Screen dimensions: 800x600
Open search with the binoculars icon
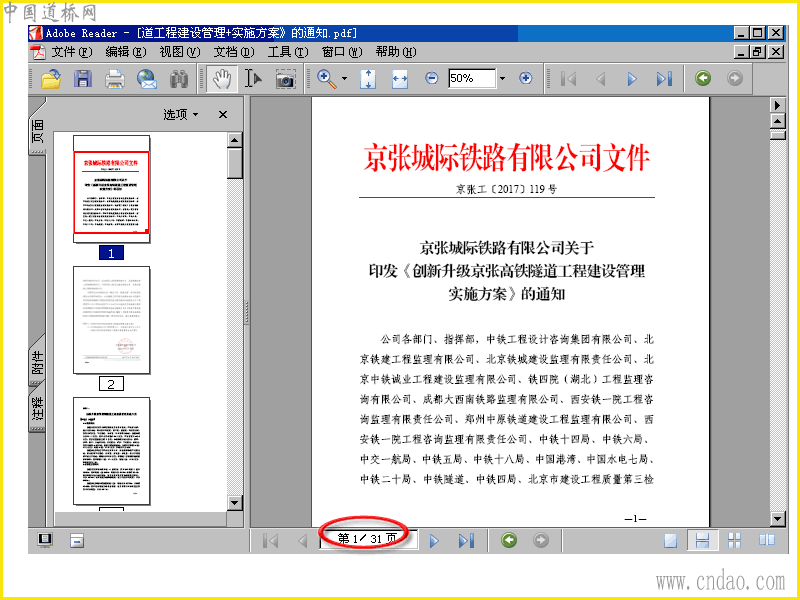pyautogui.click(x=179, y=79)
